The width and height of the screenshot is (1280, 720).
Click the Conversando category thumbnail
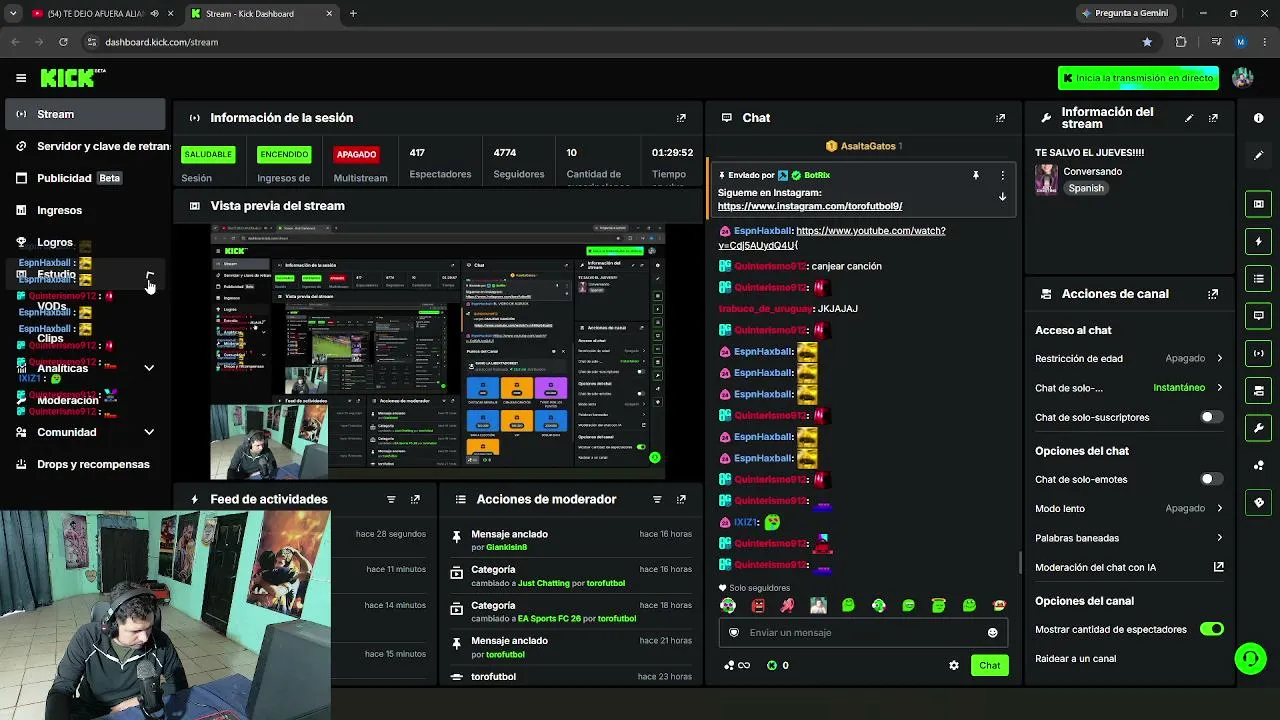point(1046,179)
